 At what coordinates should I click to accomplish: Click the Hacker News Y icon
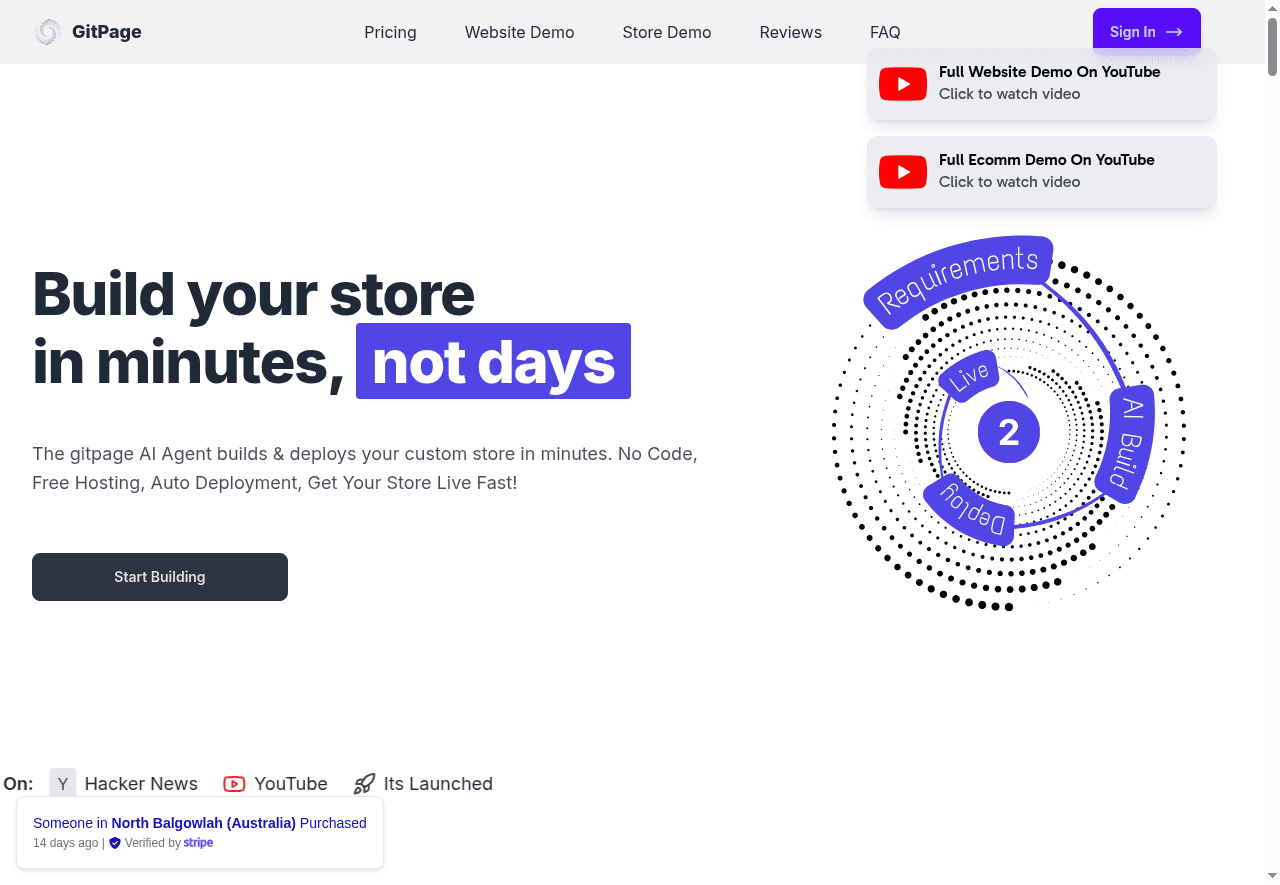coord(63,784)
